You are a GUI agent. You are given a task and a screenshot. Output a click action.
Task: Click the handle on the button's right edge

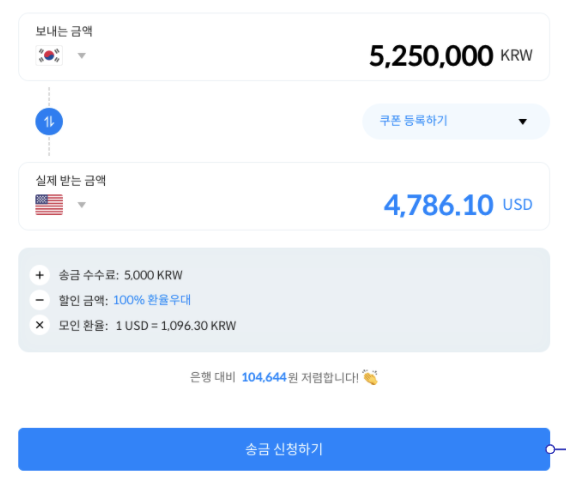click(550, 449)
